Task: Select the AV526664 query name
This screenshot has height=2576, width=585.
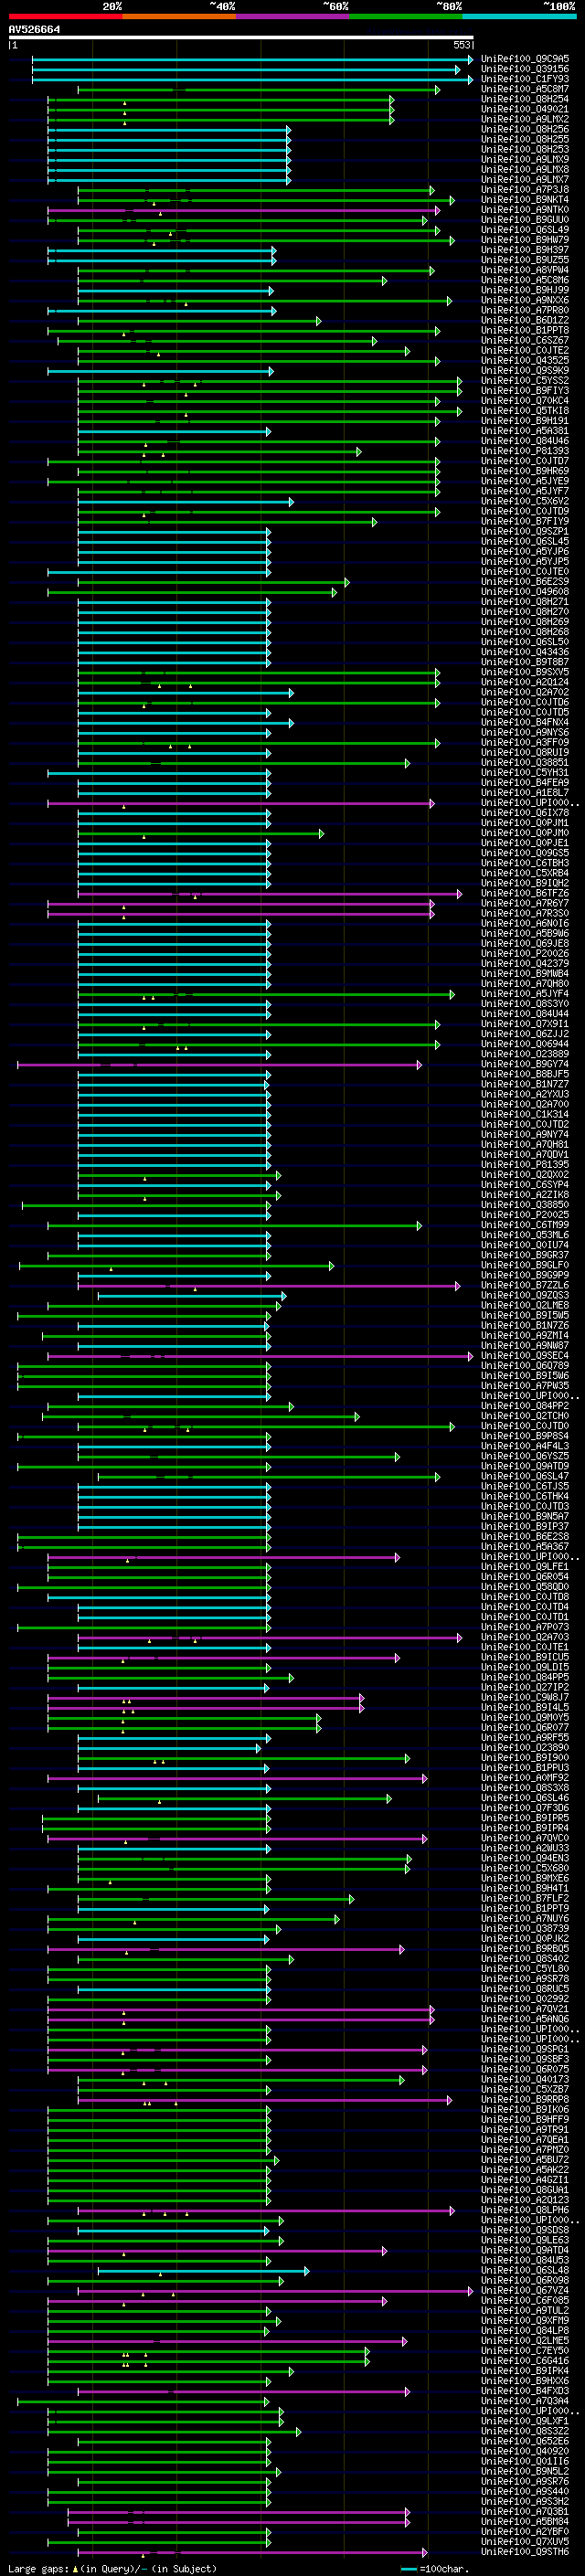Action: tap(34, 29)
